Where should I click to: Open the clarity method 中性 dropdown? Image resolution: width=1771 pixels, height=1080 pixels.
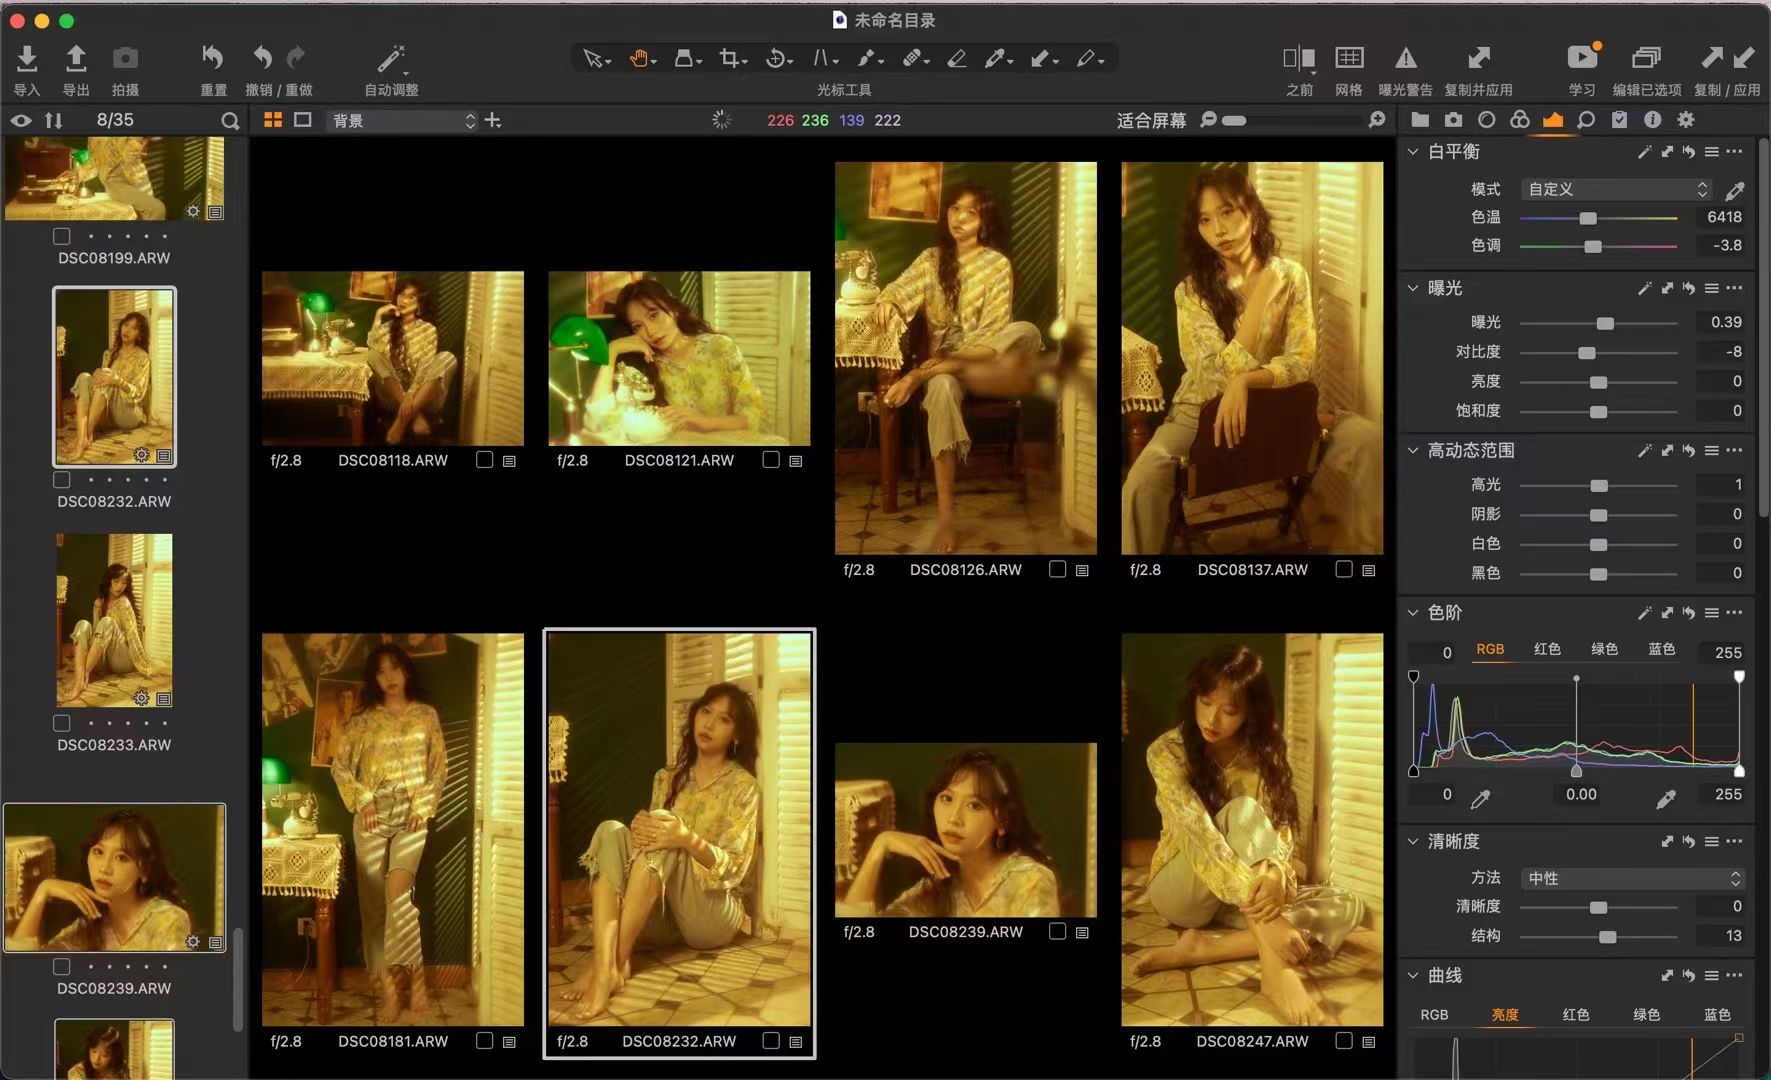(1632, 878)
